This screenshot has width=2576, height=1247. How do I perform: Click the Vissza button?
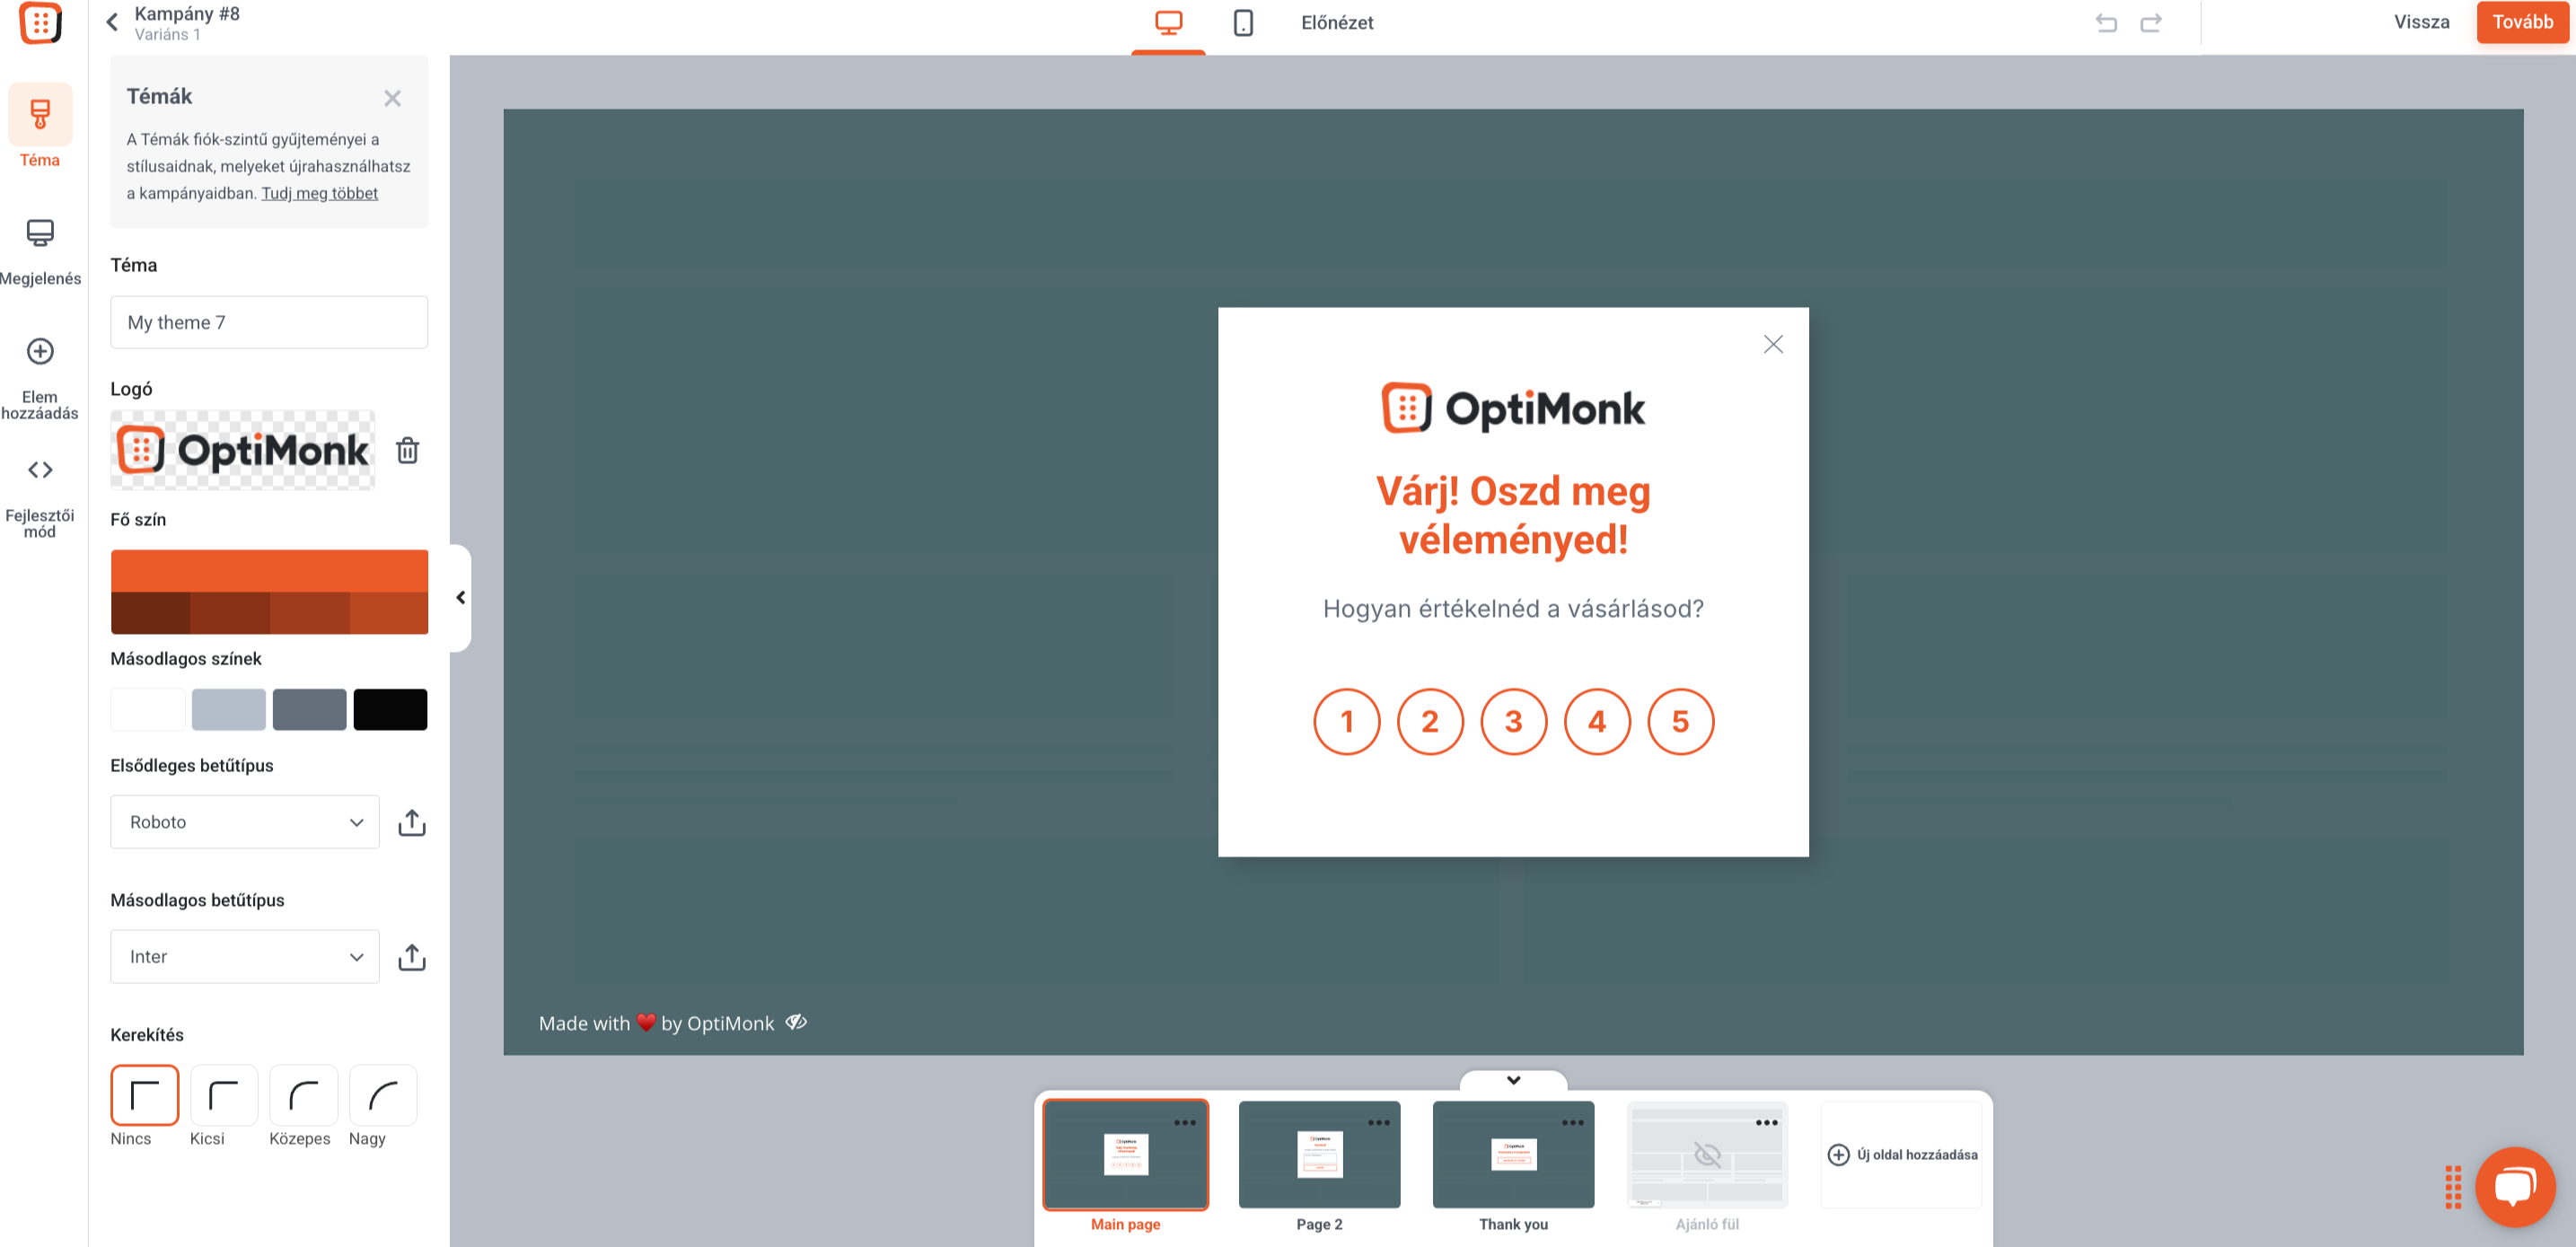tap(2421, 22)
